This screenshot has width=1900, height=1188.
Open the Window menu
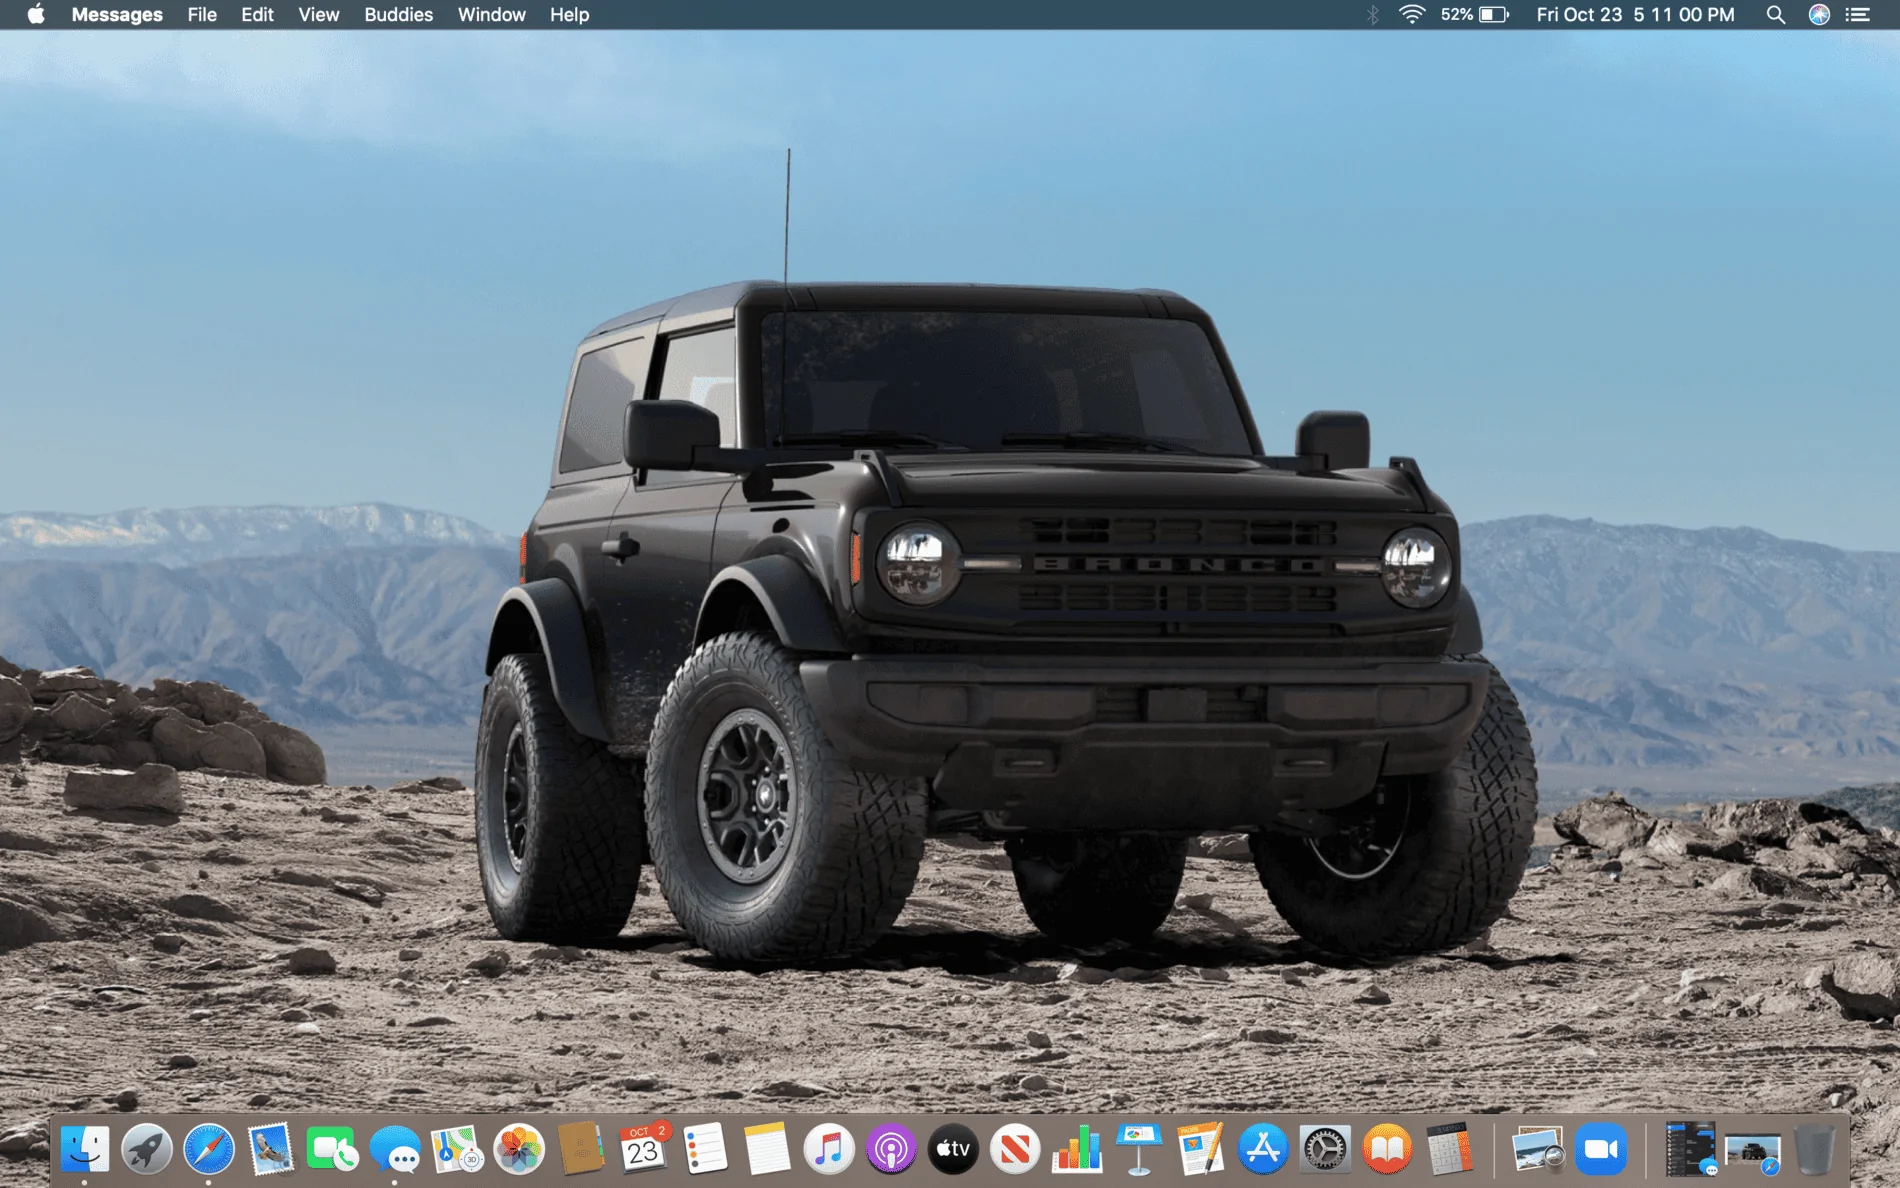491,14
